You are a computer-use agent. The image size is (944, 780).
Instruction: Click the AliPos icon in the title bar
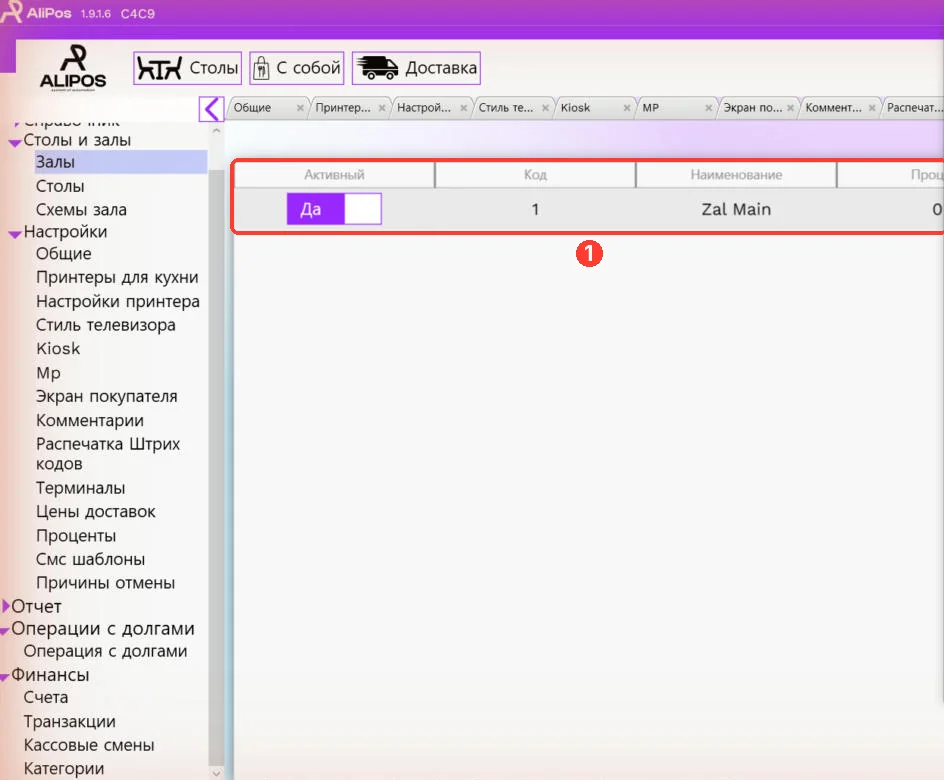pos(11,12)
